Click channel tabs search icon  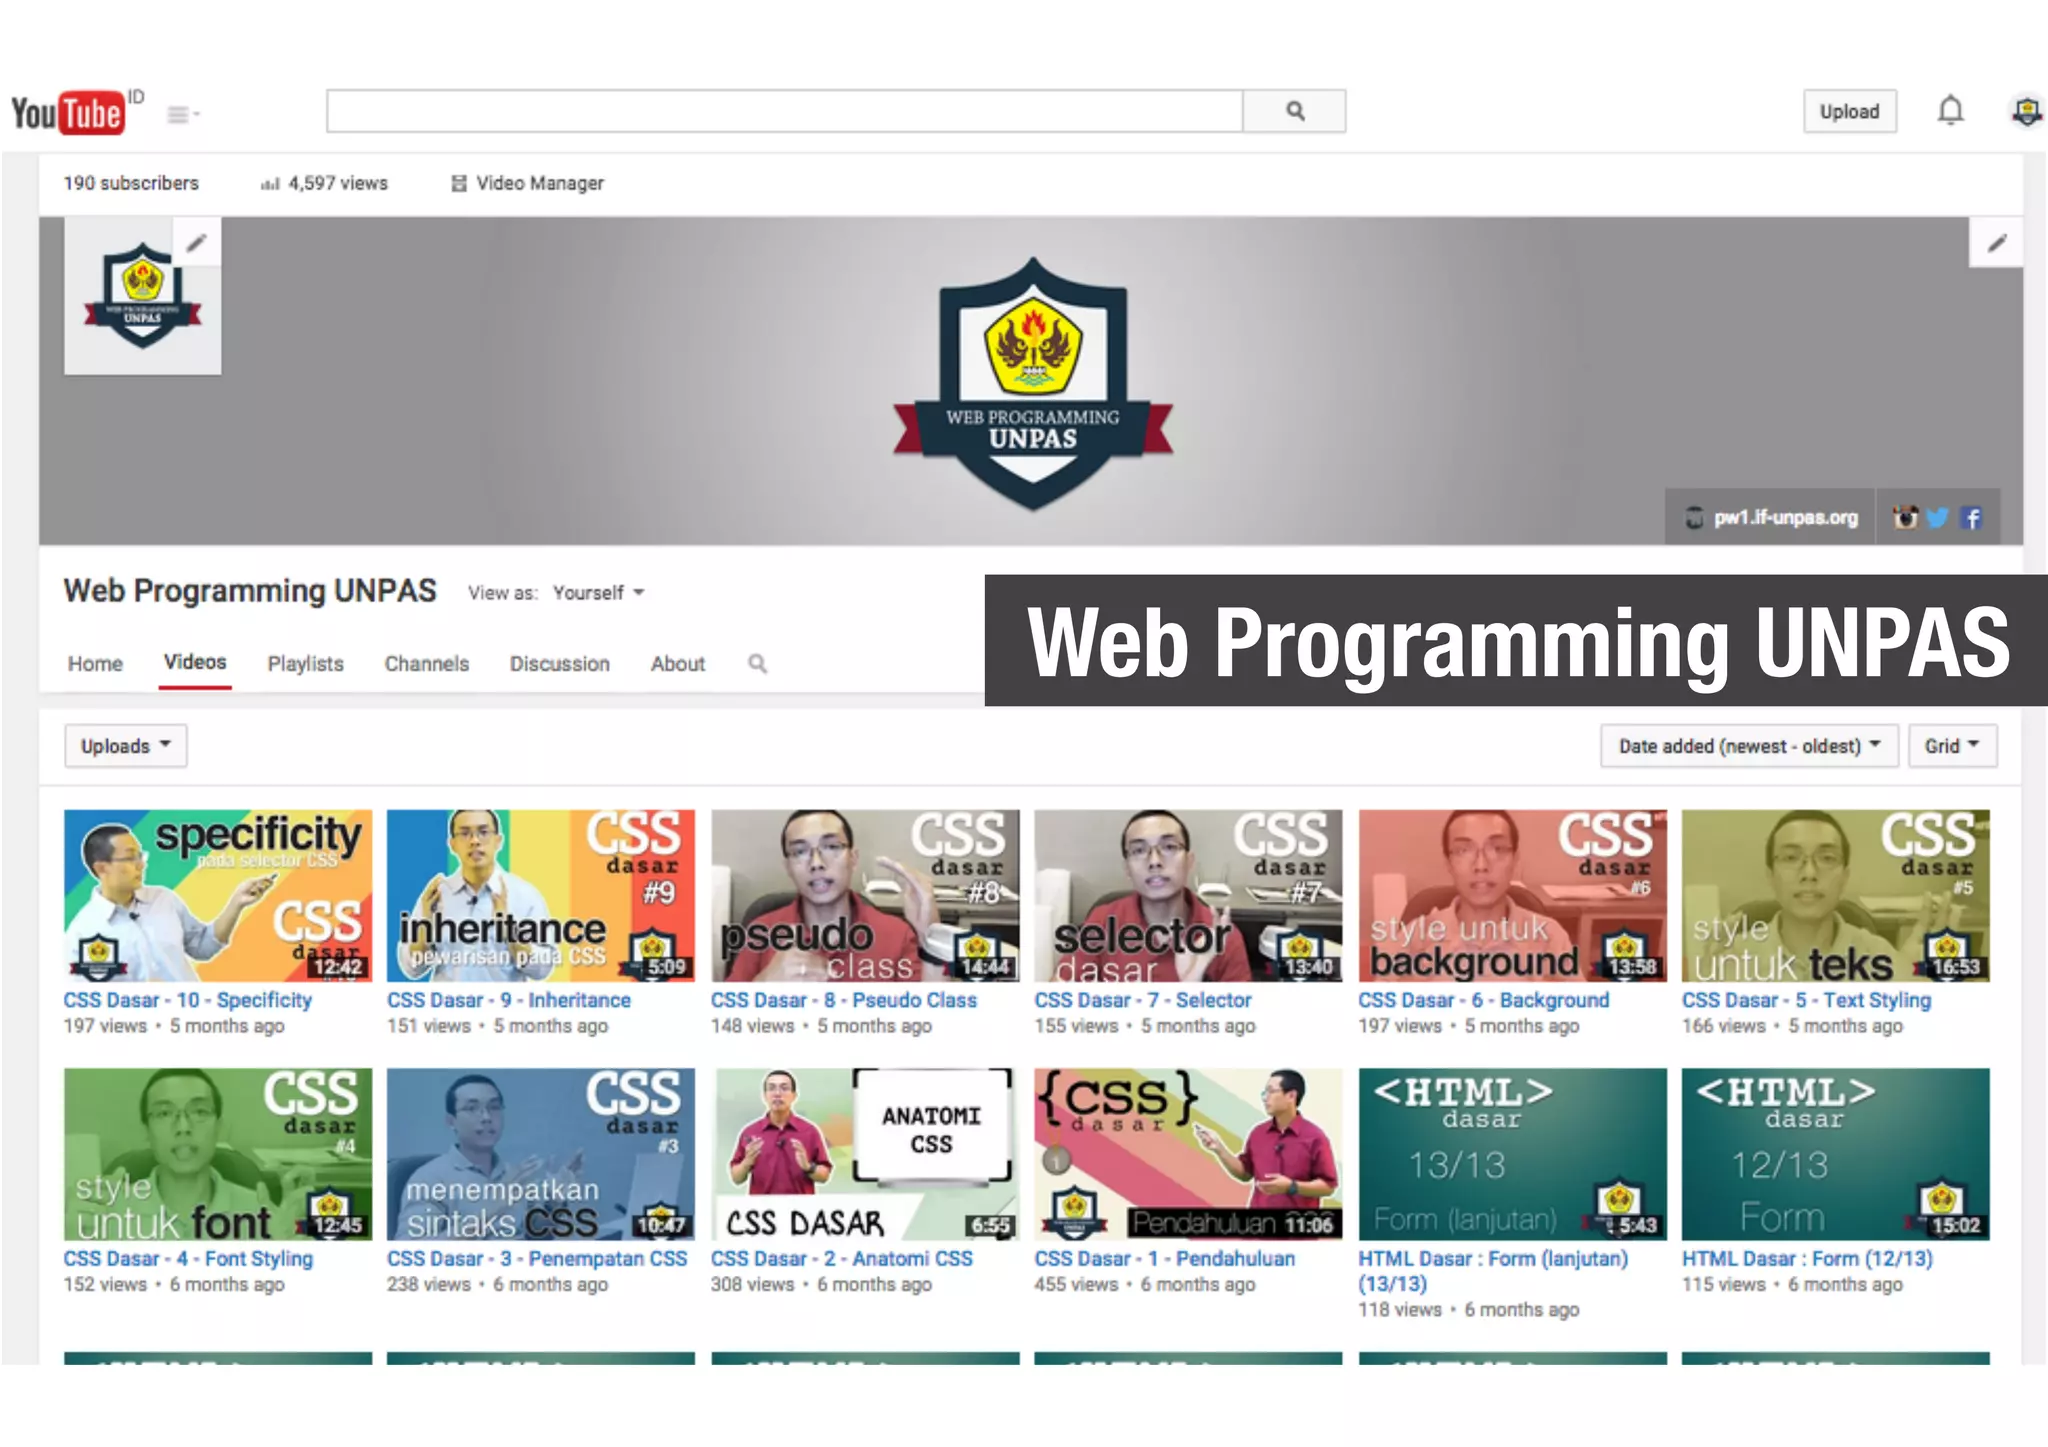coord(757,663)
